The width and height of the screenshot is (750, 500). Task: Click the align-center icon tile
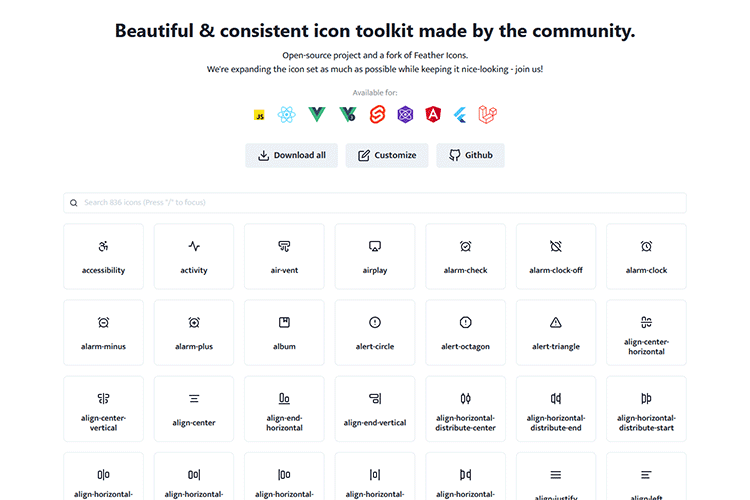coord(194,408)
